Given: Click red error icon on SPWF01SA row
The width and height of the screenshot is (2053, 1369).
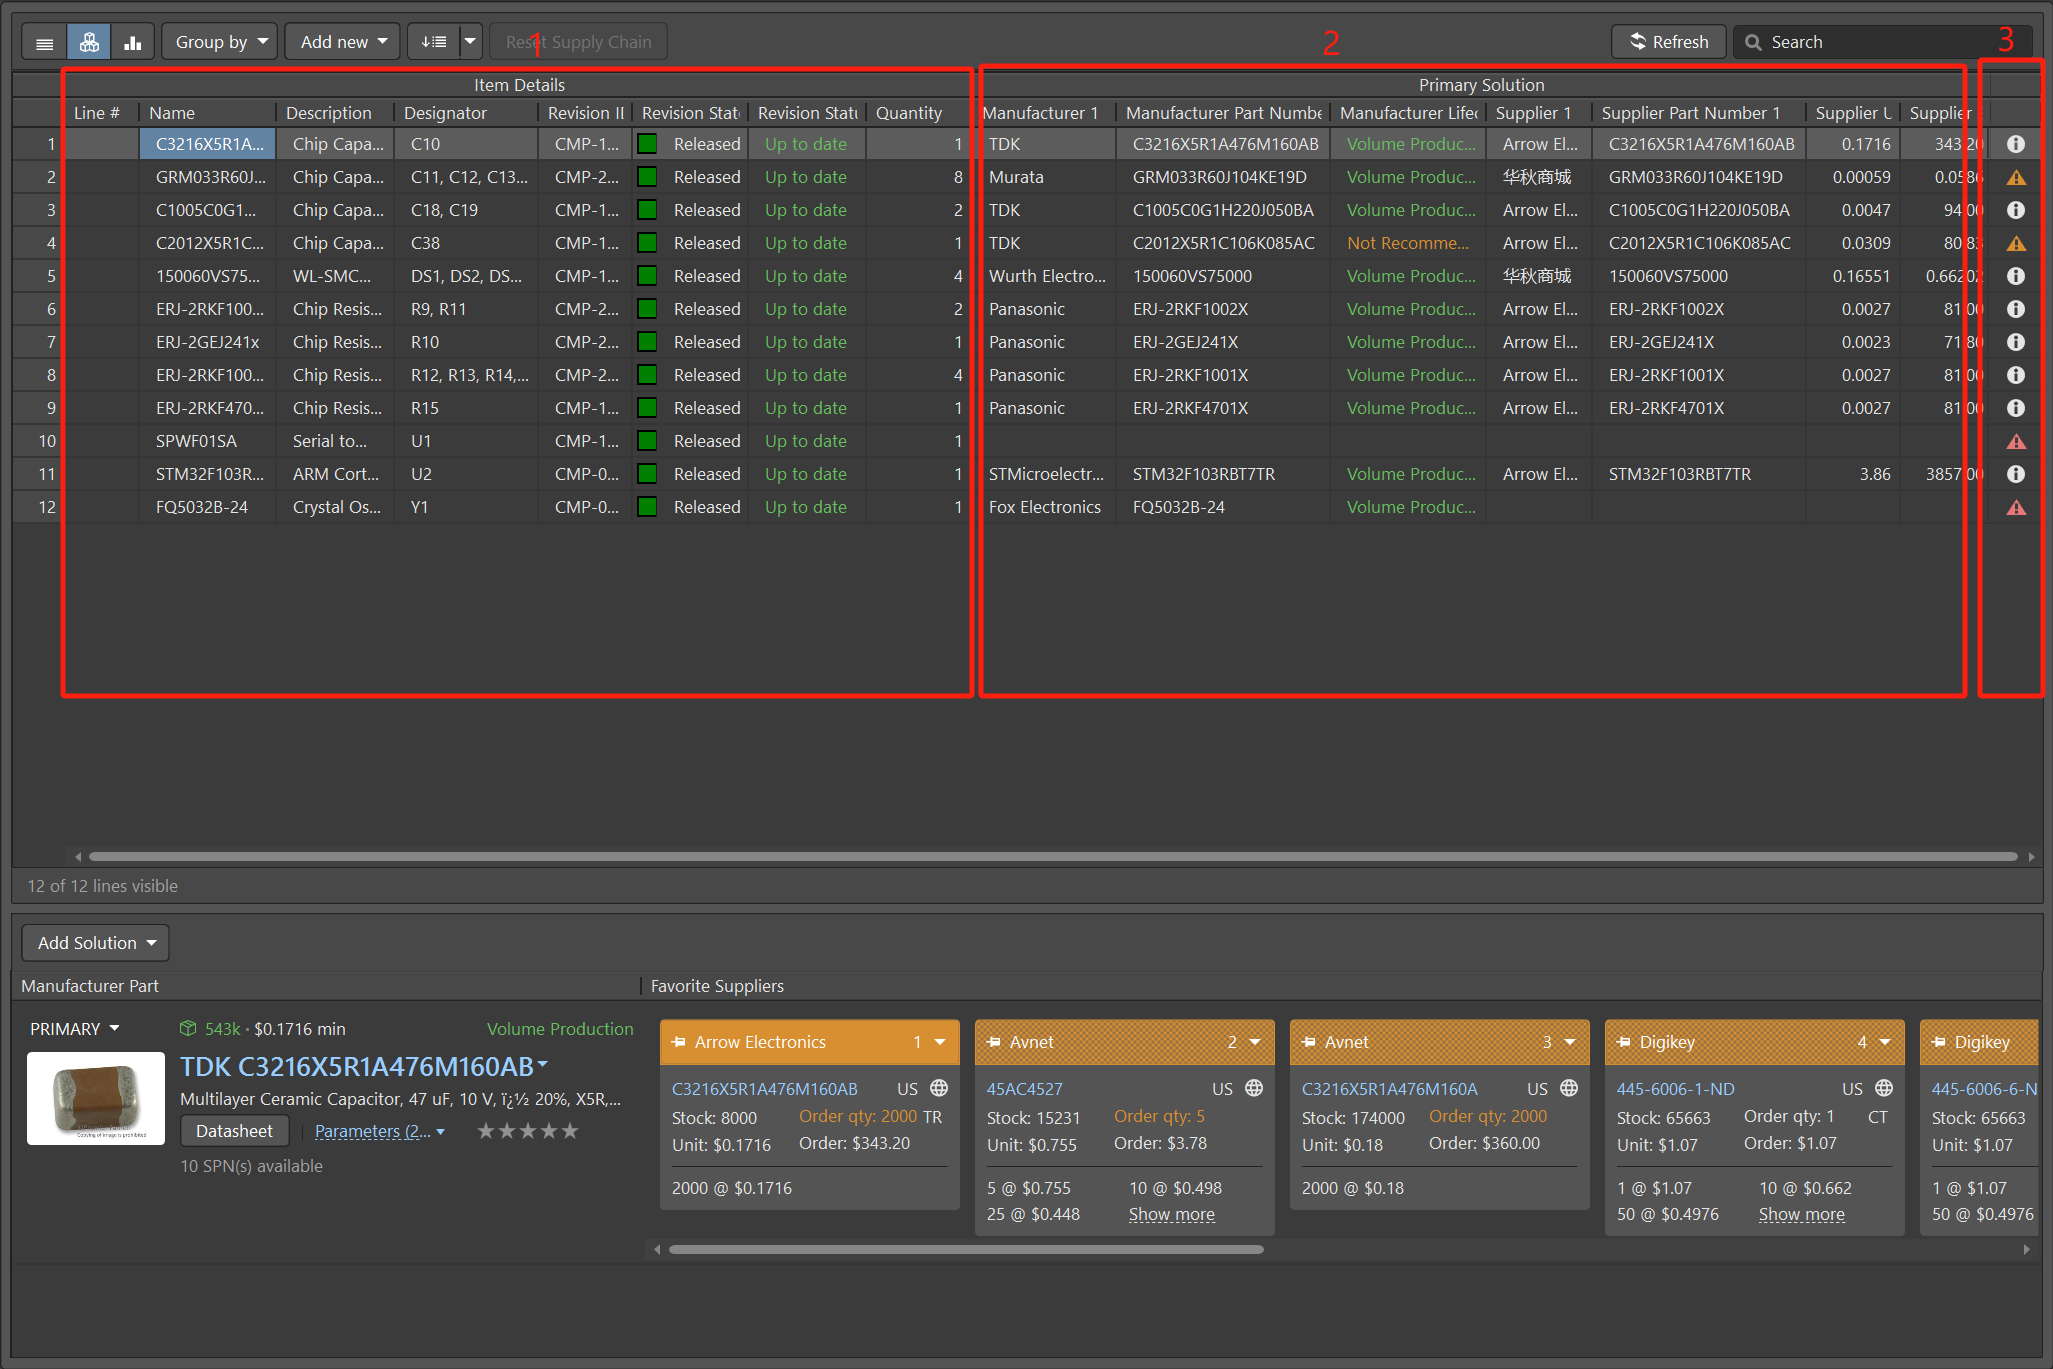Looking at the screenshot, I should pos(2015,441).
